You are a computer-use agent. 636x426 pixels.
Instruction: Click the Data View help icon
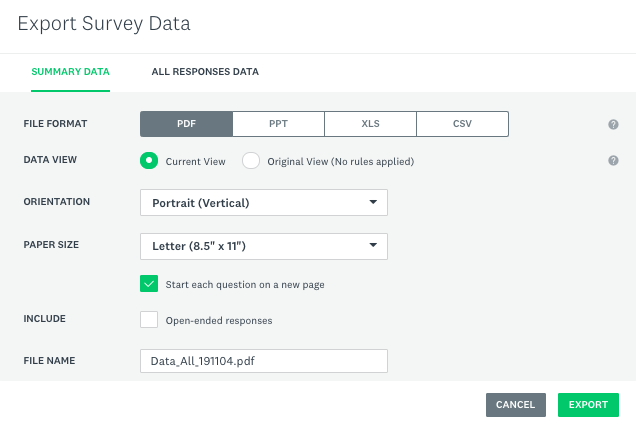pos(613,161)
